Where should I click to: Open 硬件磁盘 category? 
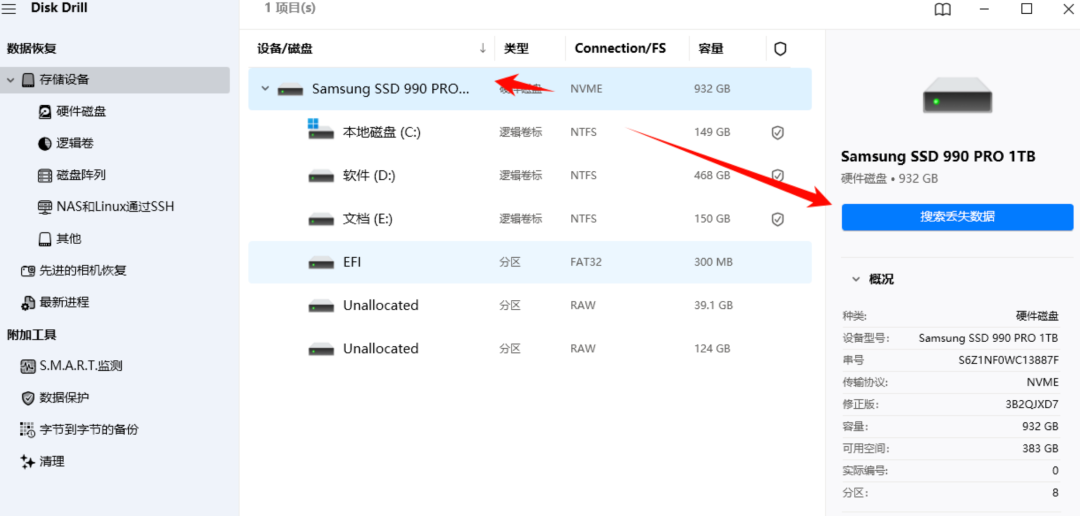click(81, 112)
